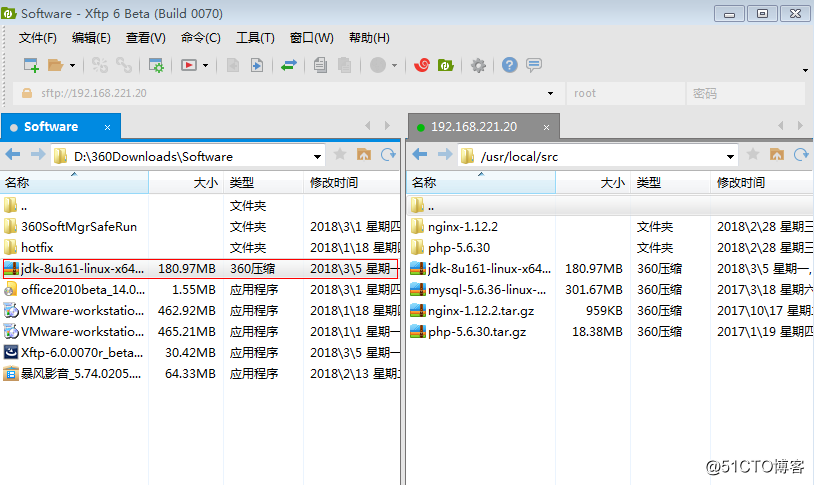Click the root username field

coord(626,93)
